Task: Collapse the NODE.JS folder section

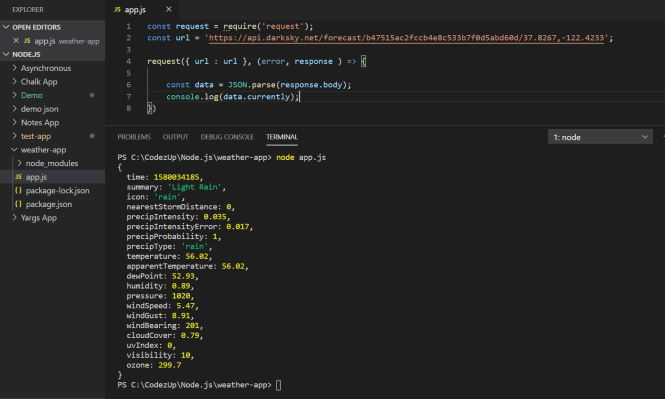Action: click(6, 54)
